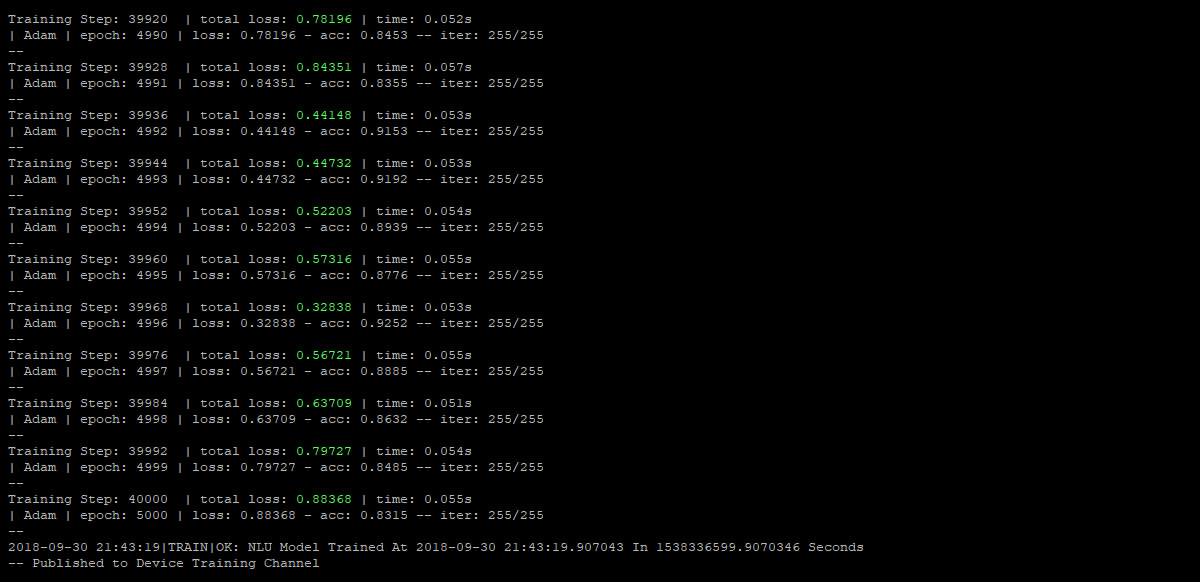Select the text "Training Step: 39920"
Viewport: 1200px width, 582px height.
click(x=88, y=19)
